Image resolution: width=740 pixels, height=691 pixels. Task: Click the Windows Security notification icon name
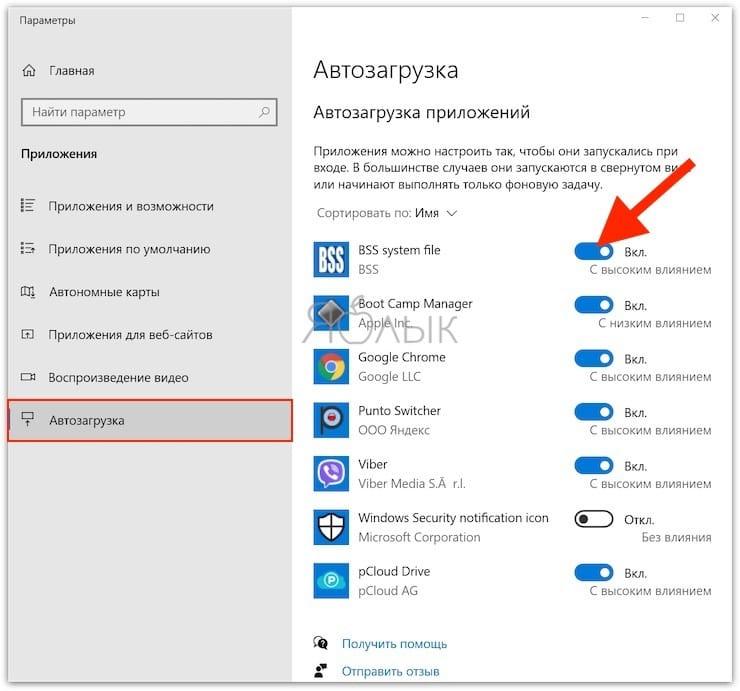coord(453,518)
